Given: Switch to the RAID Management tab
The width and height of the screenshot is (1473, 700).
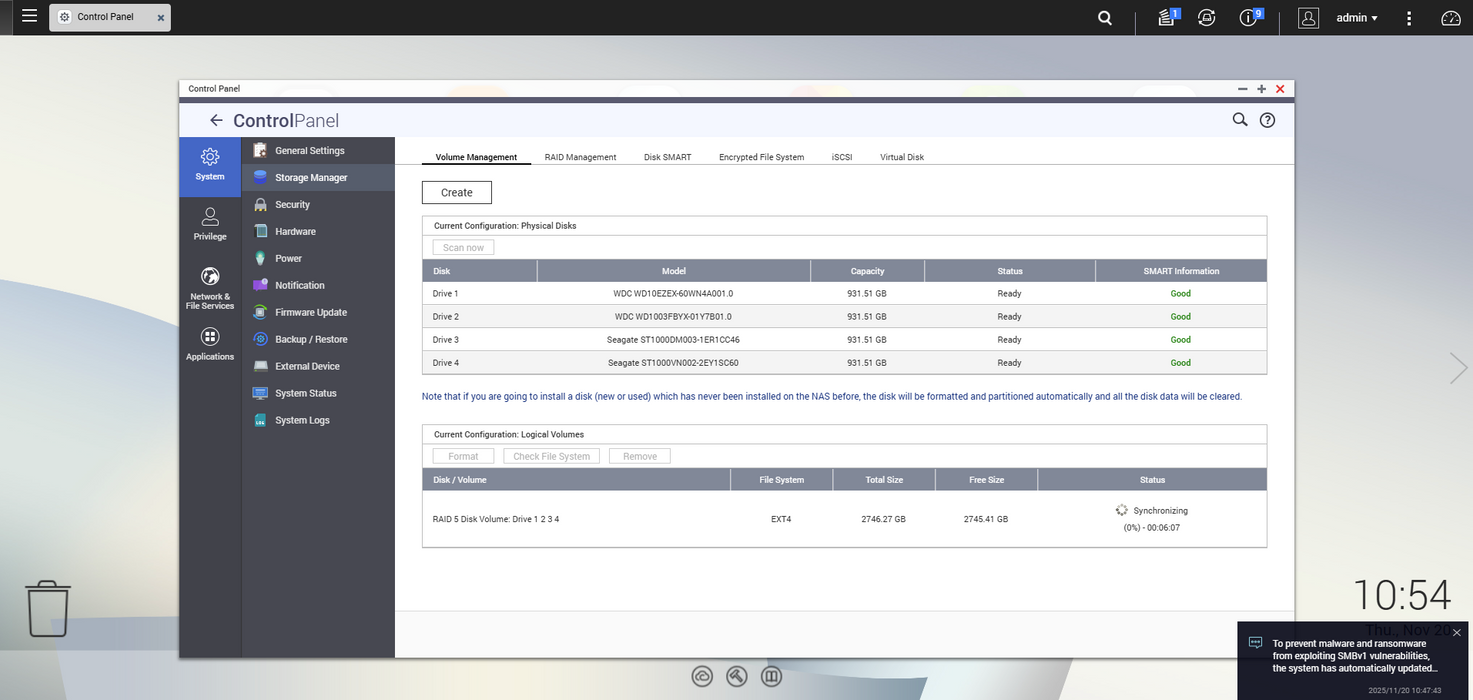Looking at the screenshot, I should coord(580,157).
